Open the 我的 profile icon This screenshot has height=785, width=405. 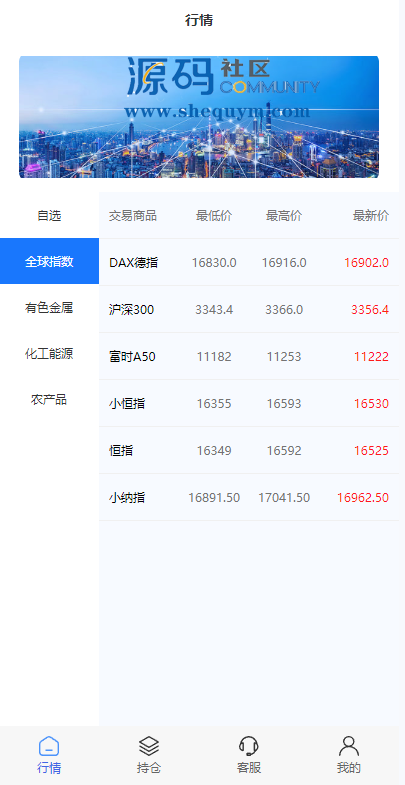click(349, 745)
